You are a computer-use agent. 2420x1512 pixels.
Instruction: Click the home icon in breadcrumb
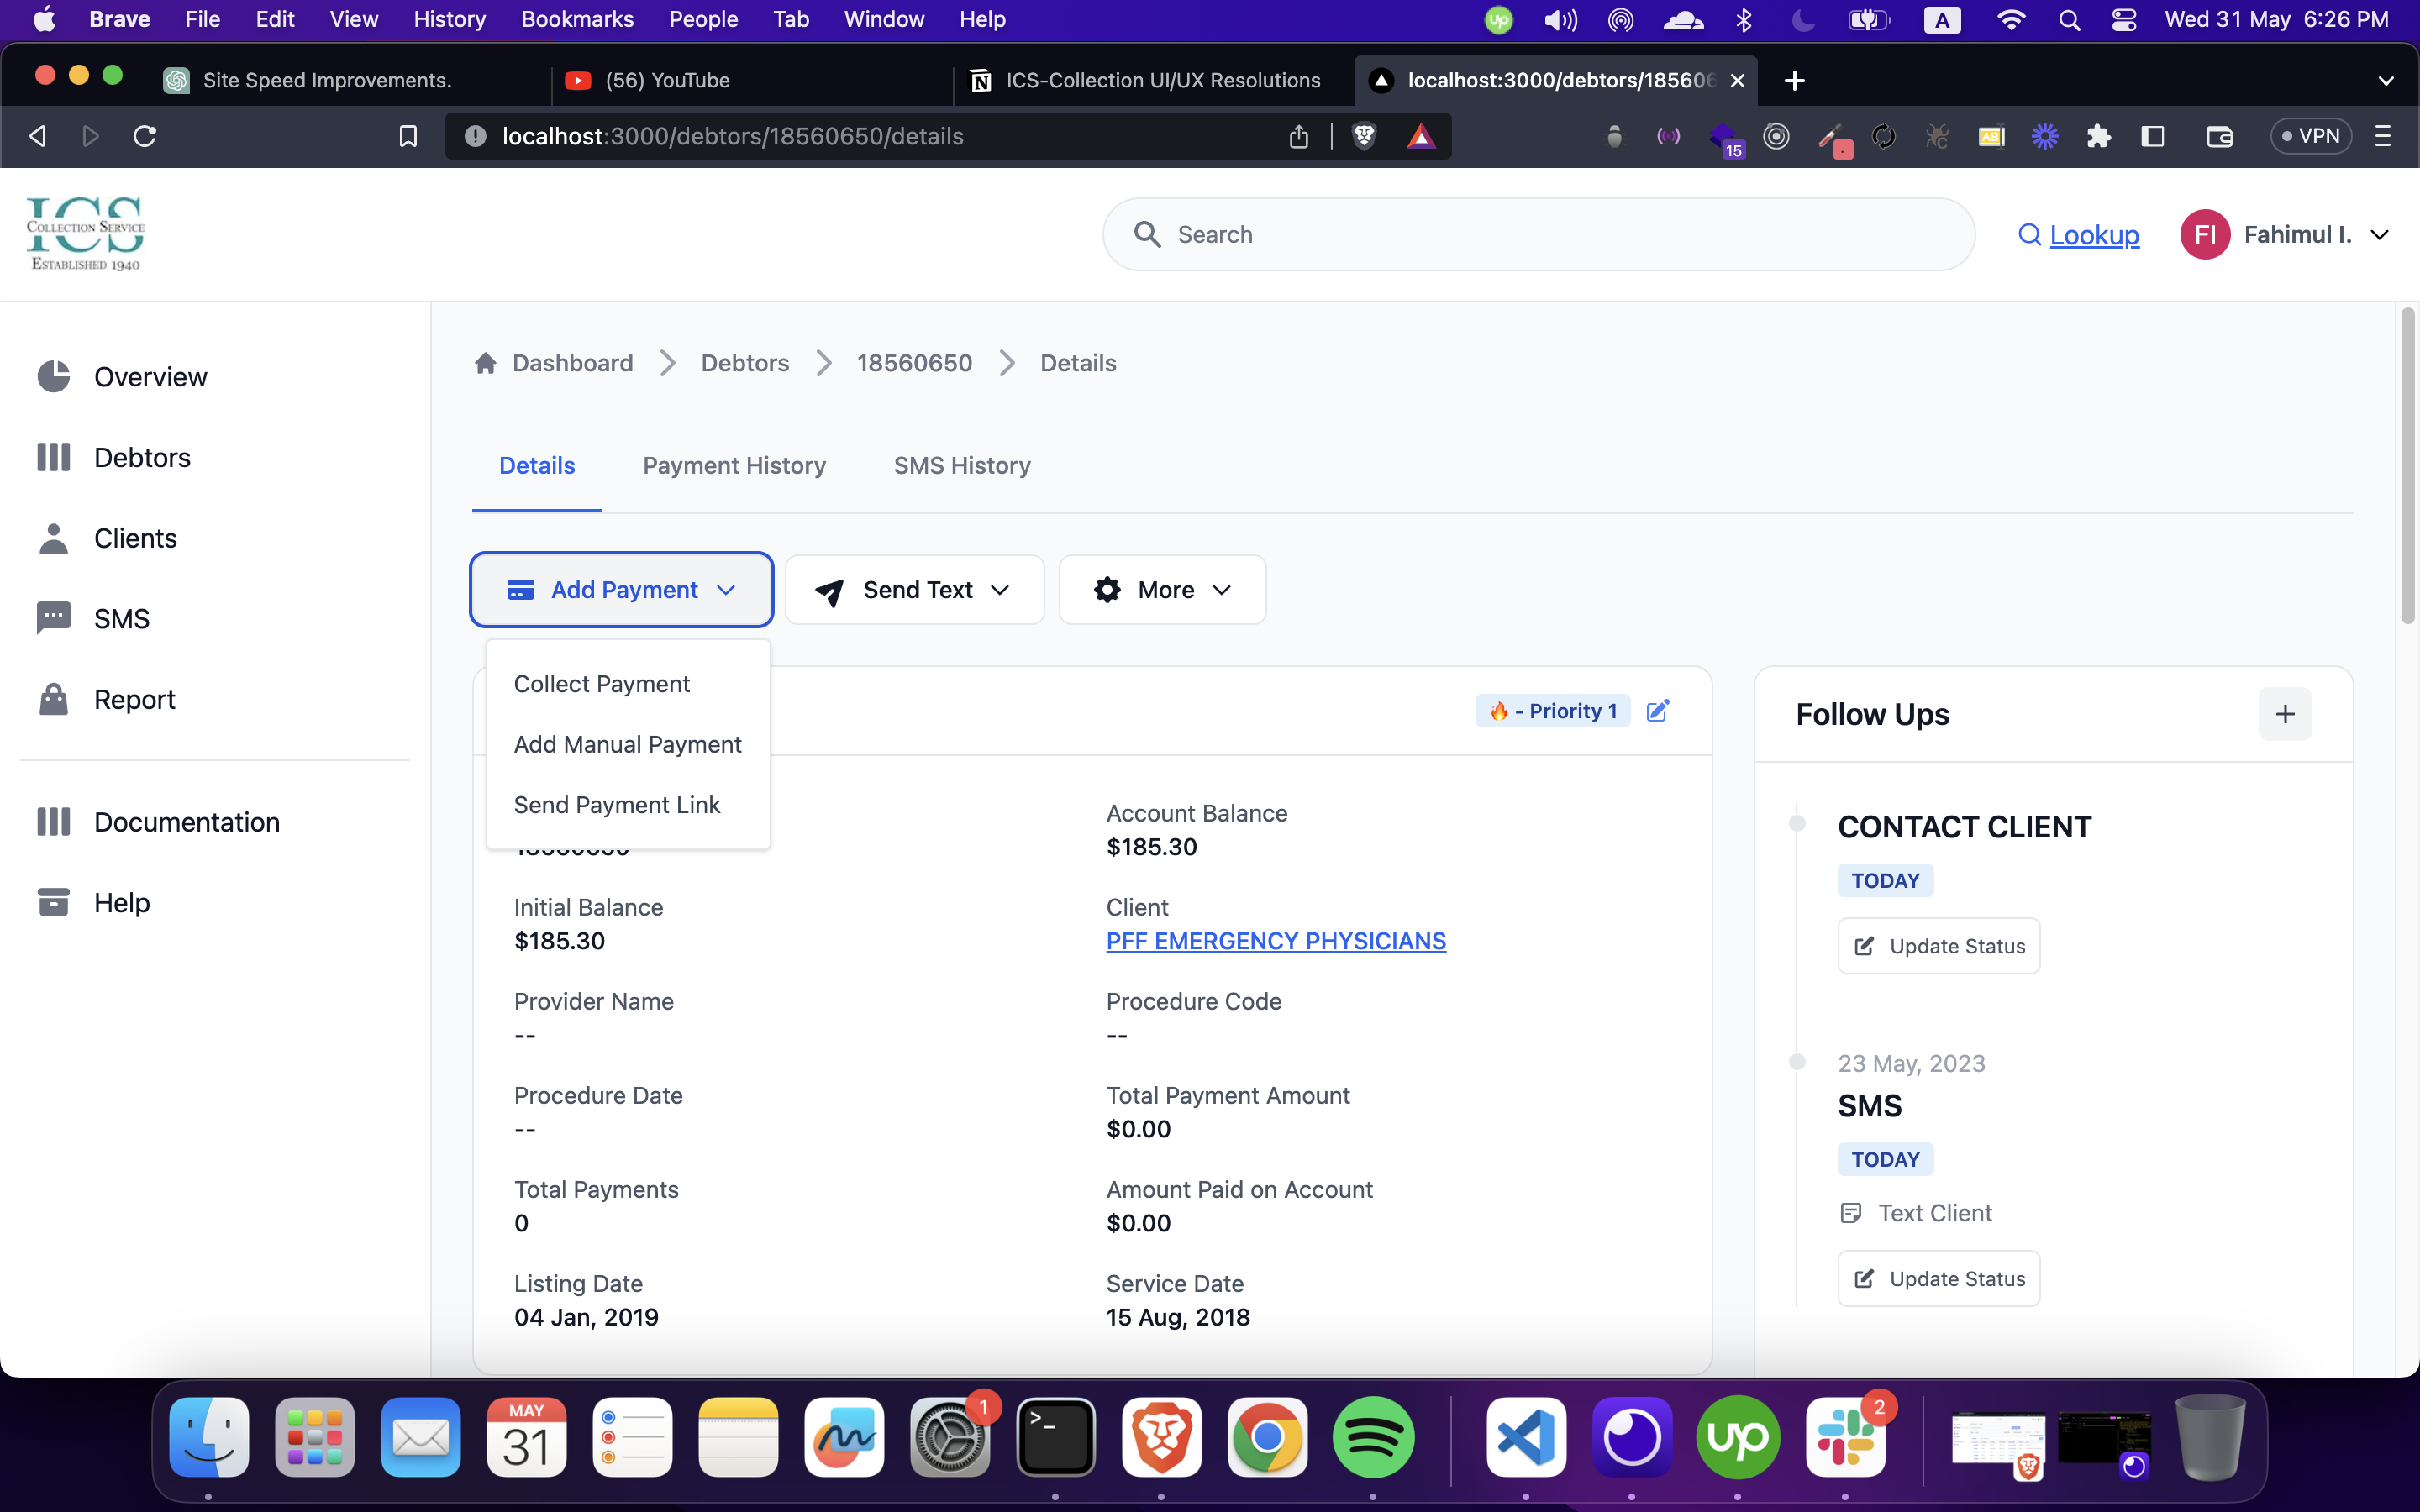[486, 363]
